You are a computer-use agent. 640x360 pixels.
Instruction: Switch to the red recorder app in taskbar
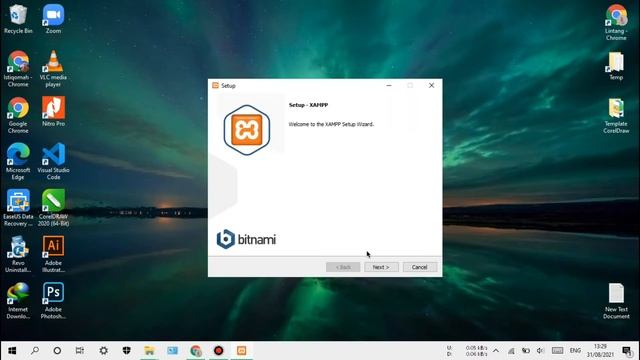click(218, 351)
